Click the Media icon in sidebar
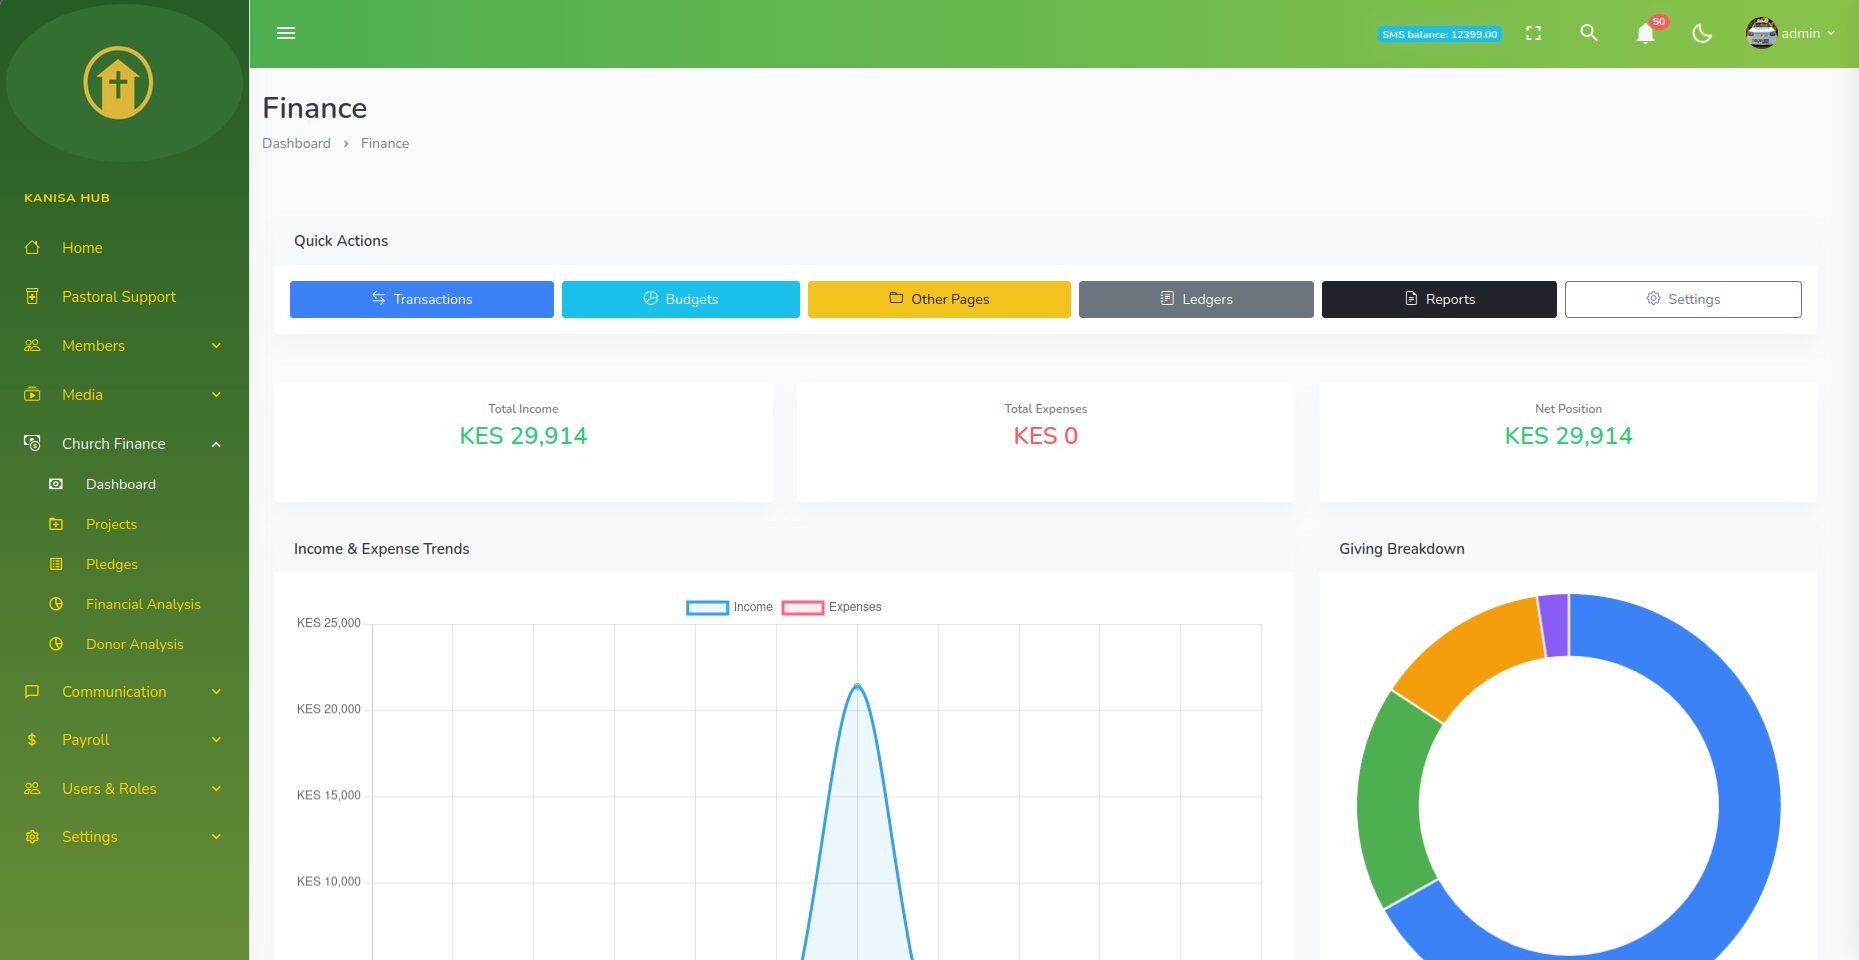This screenshot has width=1859, height=960. (32, 394)
